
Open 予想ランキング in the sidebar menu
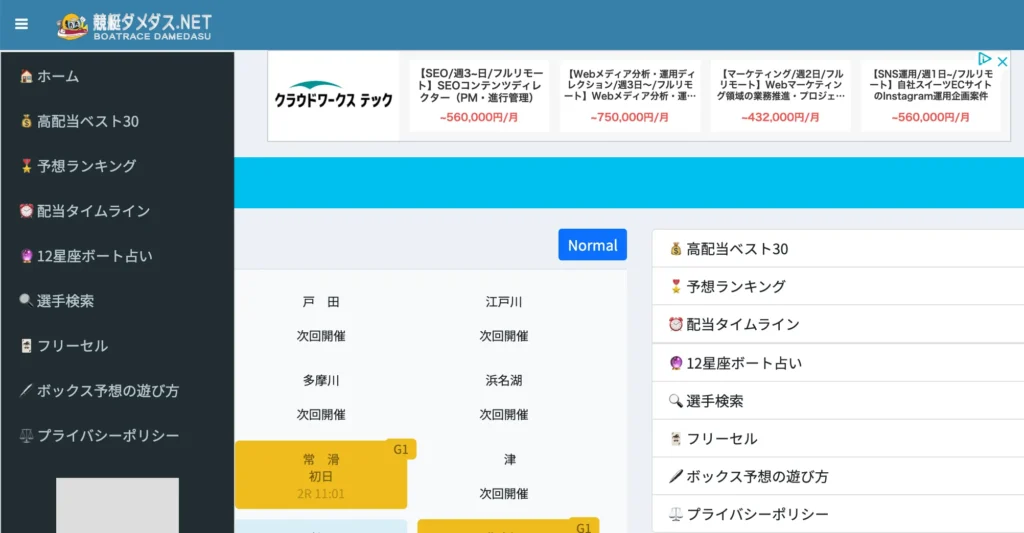coord(118,166)
